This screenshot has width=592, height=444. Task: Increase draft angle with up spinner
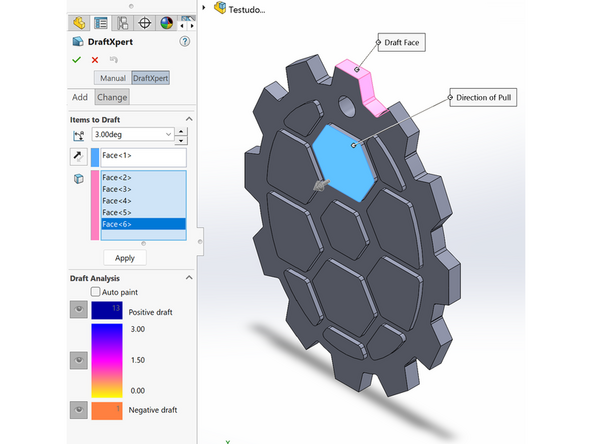(181, 131)
